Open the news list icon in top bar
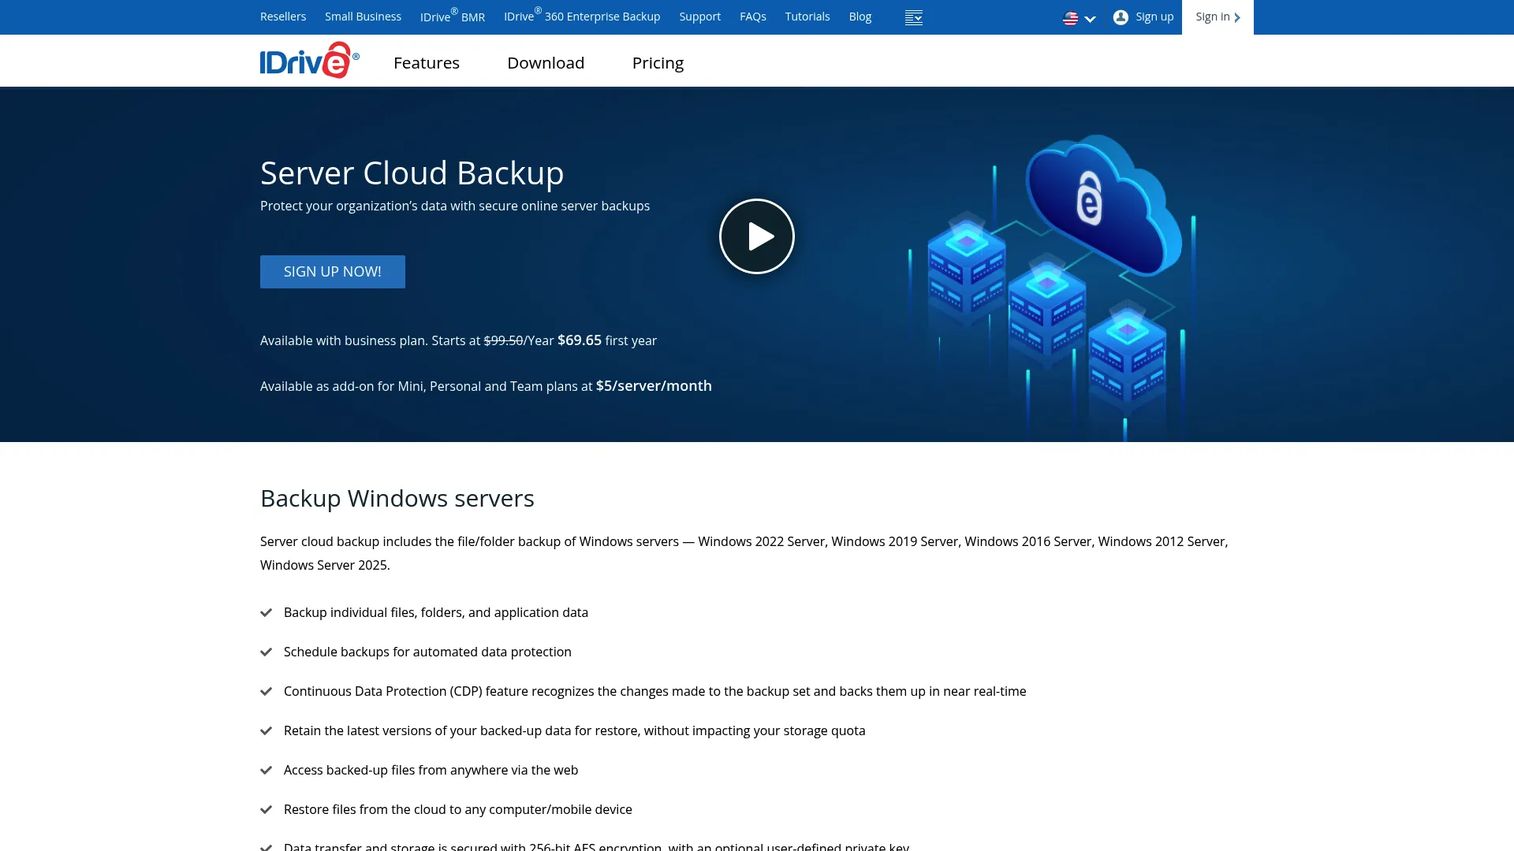The image size is (1514, 851). click(913, 17)
